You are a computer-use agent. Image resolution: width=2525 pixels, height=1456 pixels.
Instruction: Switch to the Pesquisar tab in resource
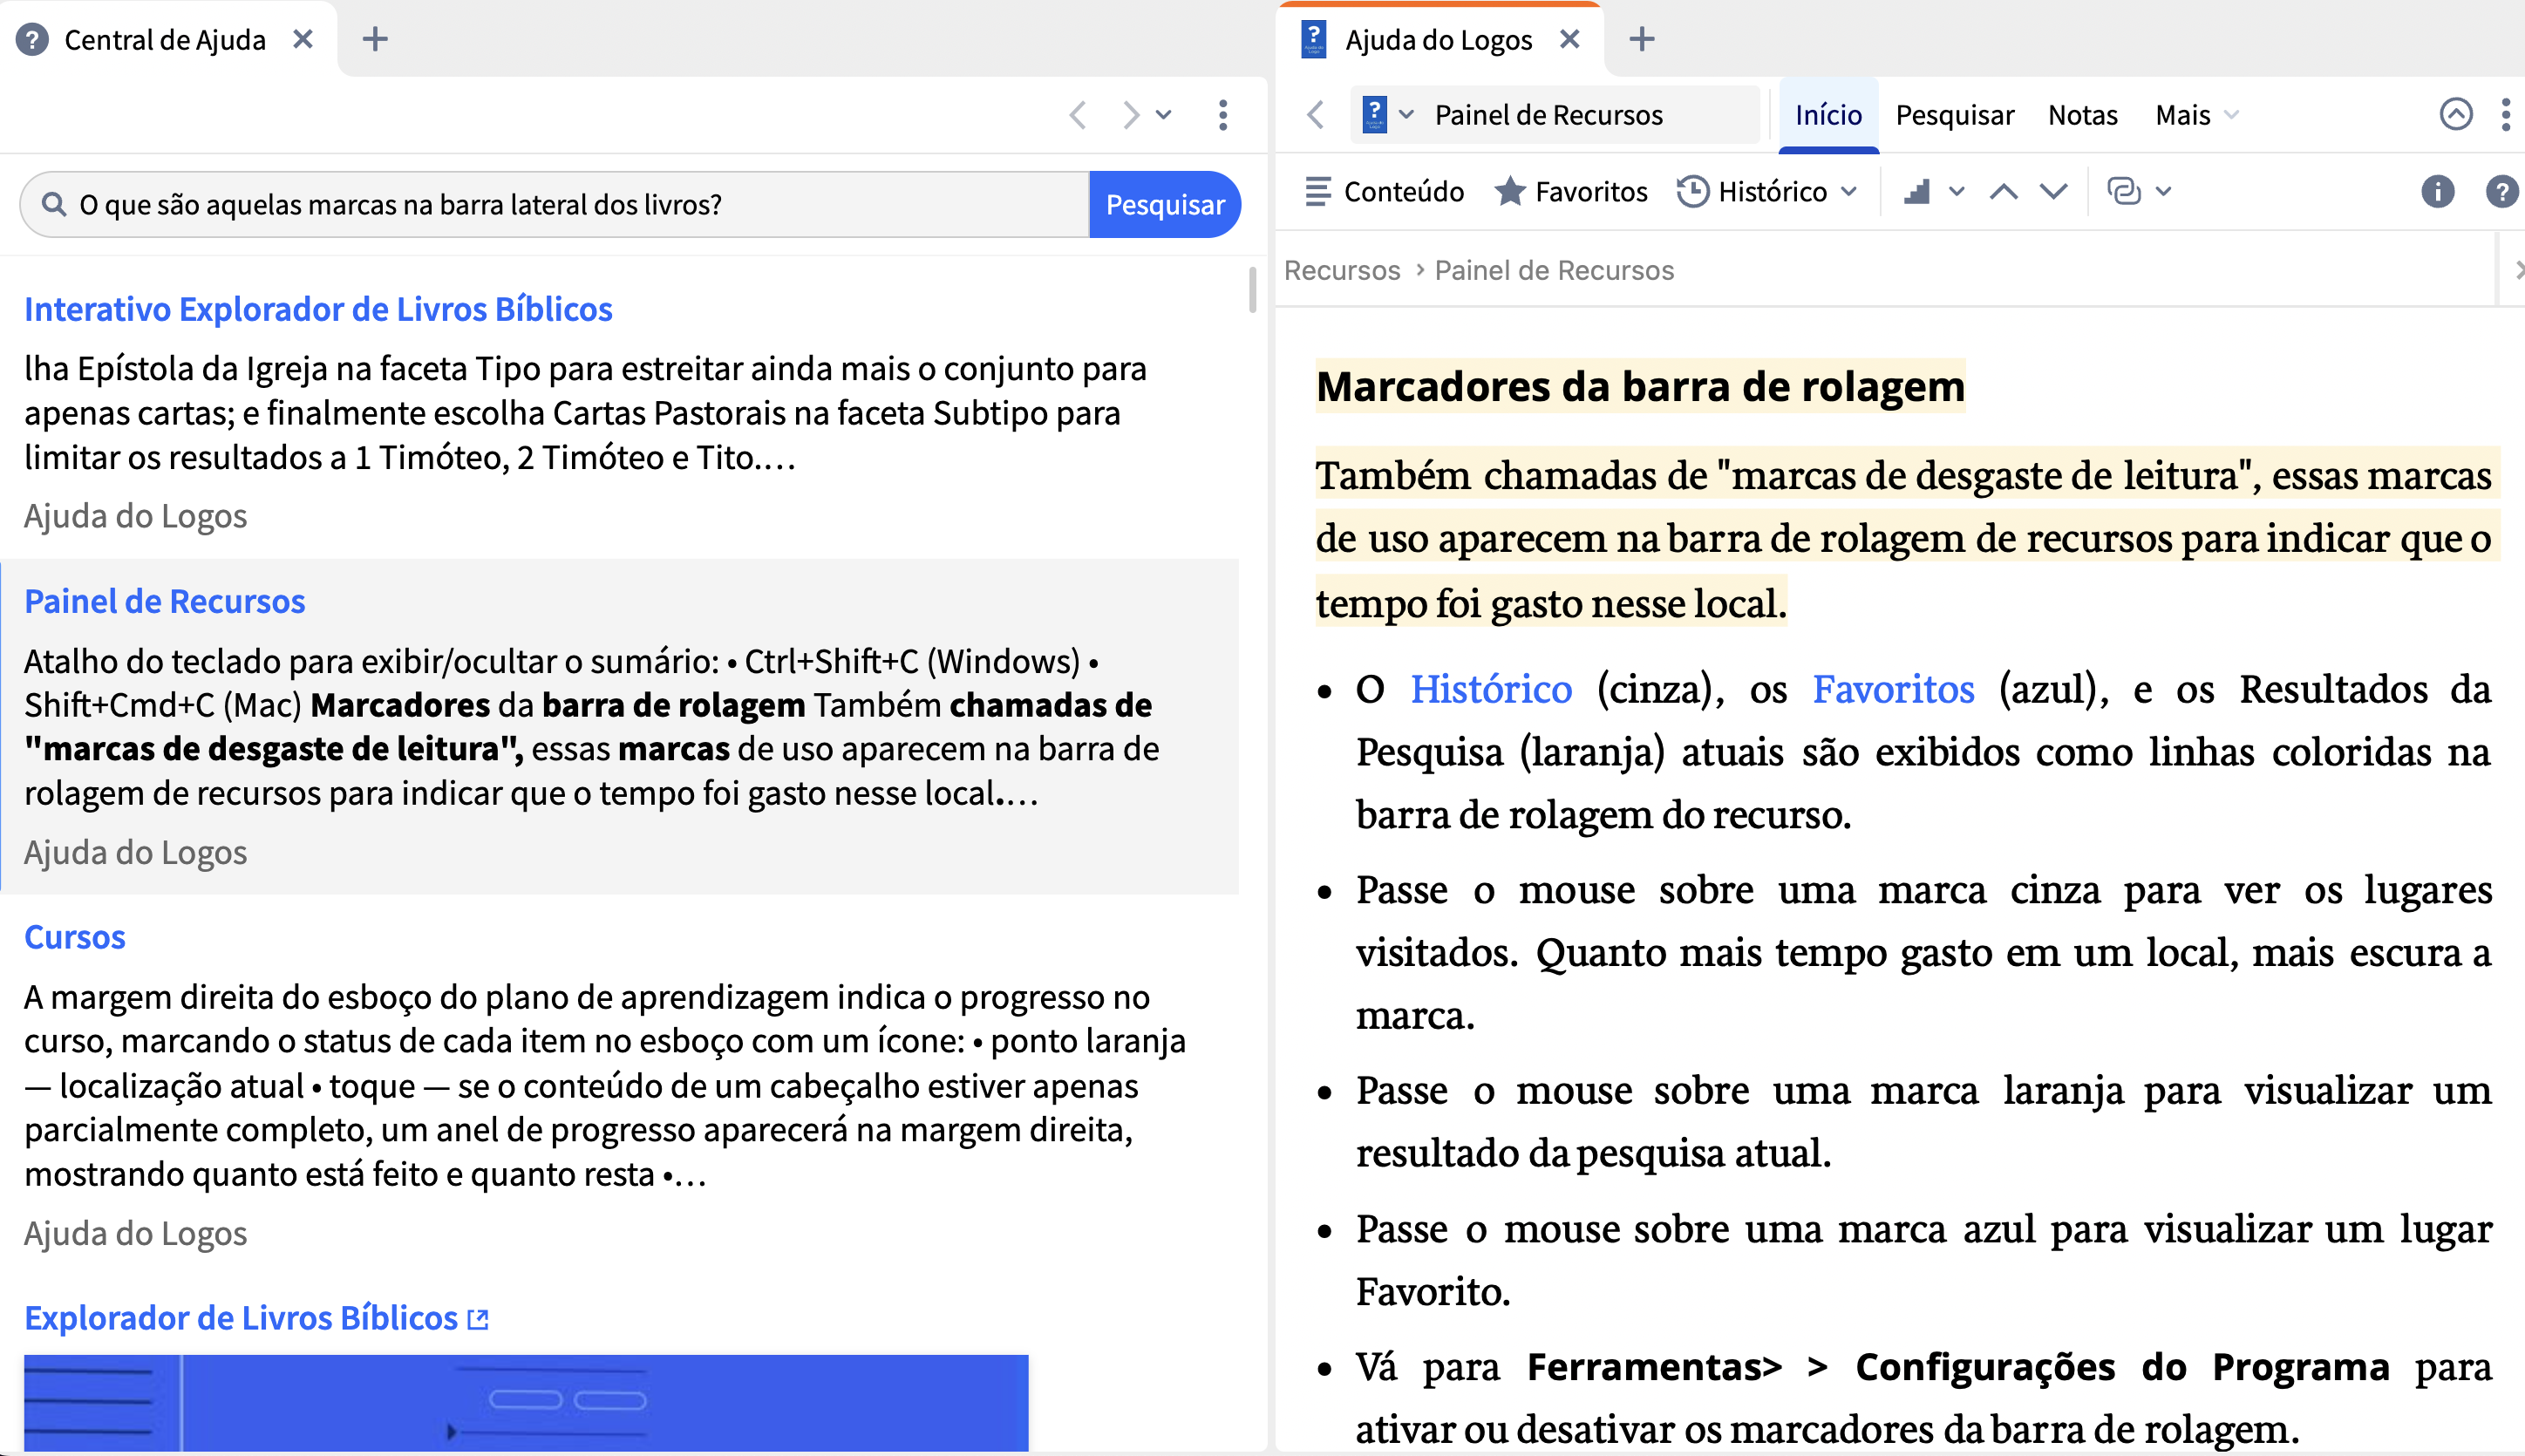pyautogui.click(x=1954, y=115)
